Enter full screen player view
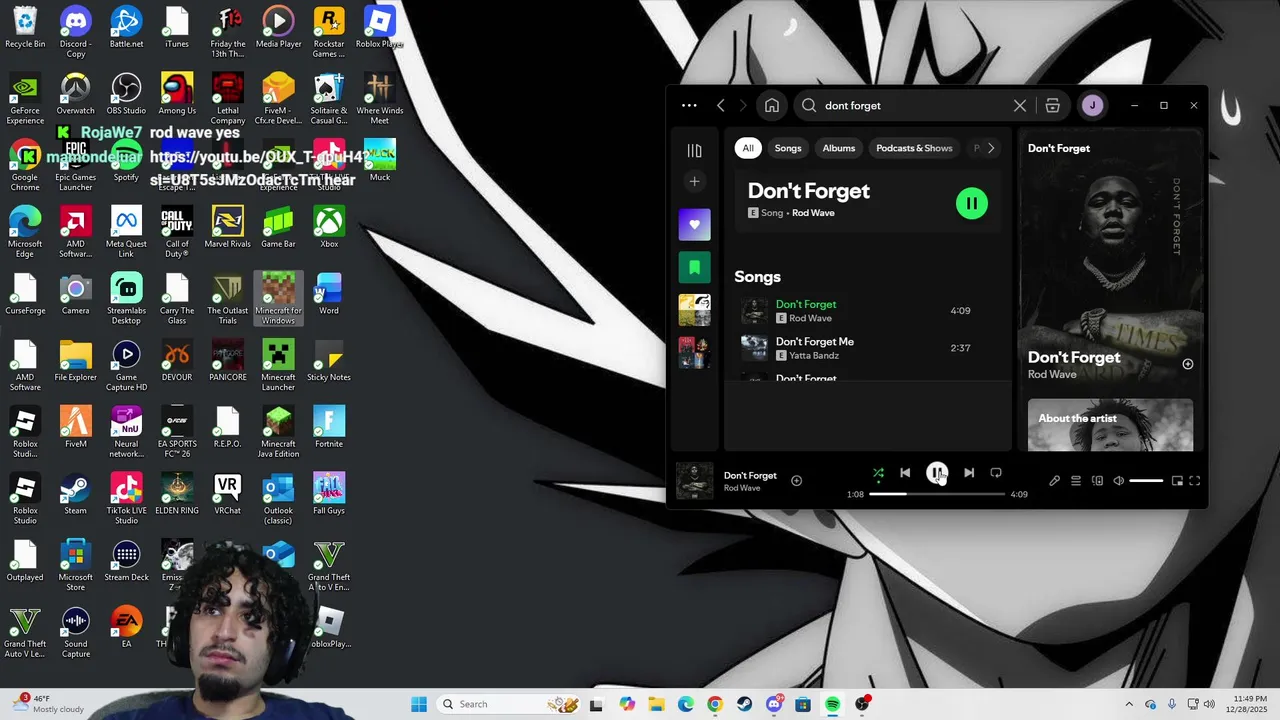Image resolution: width=1280 pixels, height=720 pixels. click(1194, 481)
